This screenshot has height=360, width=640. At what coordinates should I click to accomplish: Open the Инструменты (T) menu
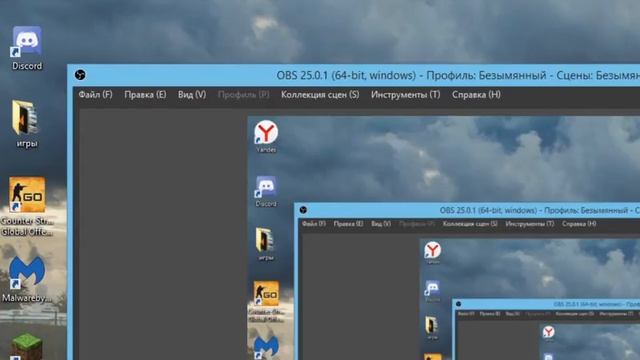405,95
